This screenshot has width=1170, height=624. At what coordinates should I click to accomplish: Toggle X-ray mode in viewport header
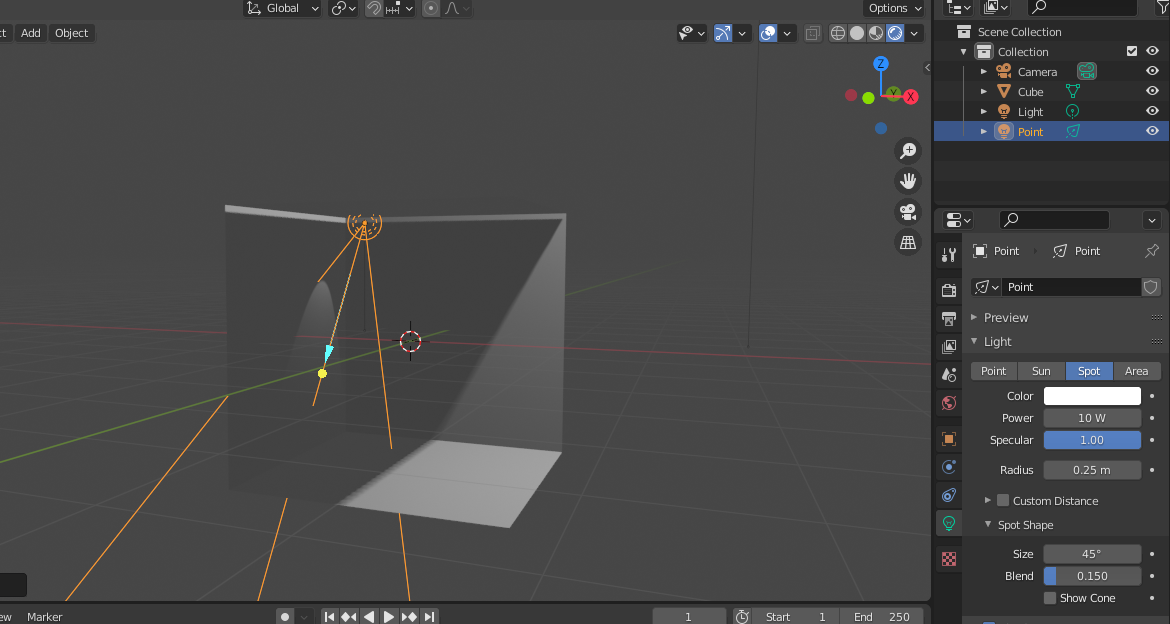(813, 33)
